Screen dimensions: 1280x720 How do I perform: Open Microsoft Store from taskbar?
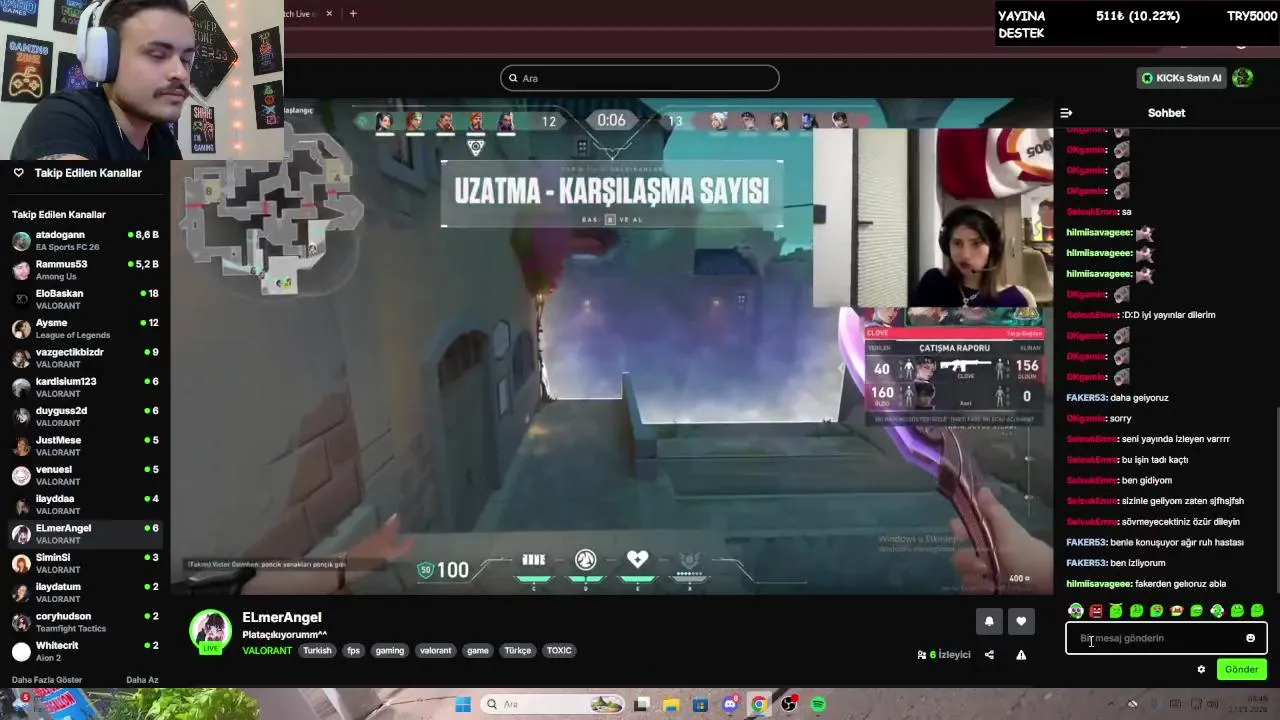pyautogui.click(x=700, y=704)
